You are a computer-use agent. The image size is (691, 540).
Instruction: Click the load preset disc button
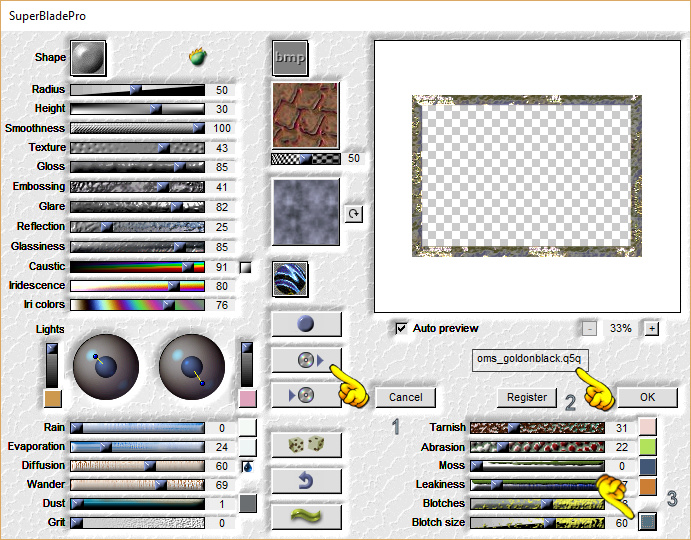pos(306,360)
